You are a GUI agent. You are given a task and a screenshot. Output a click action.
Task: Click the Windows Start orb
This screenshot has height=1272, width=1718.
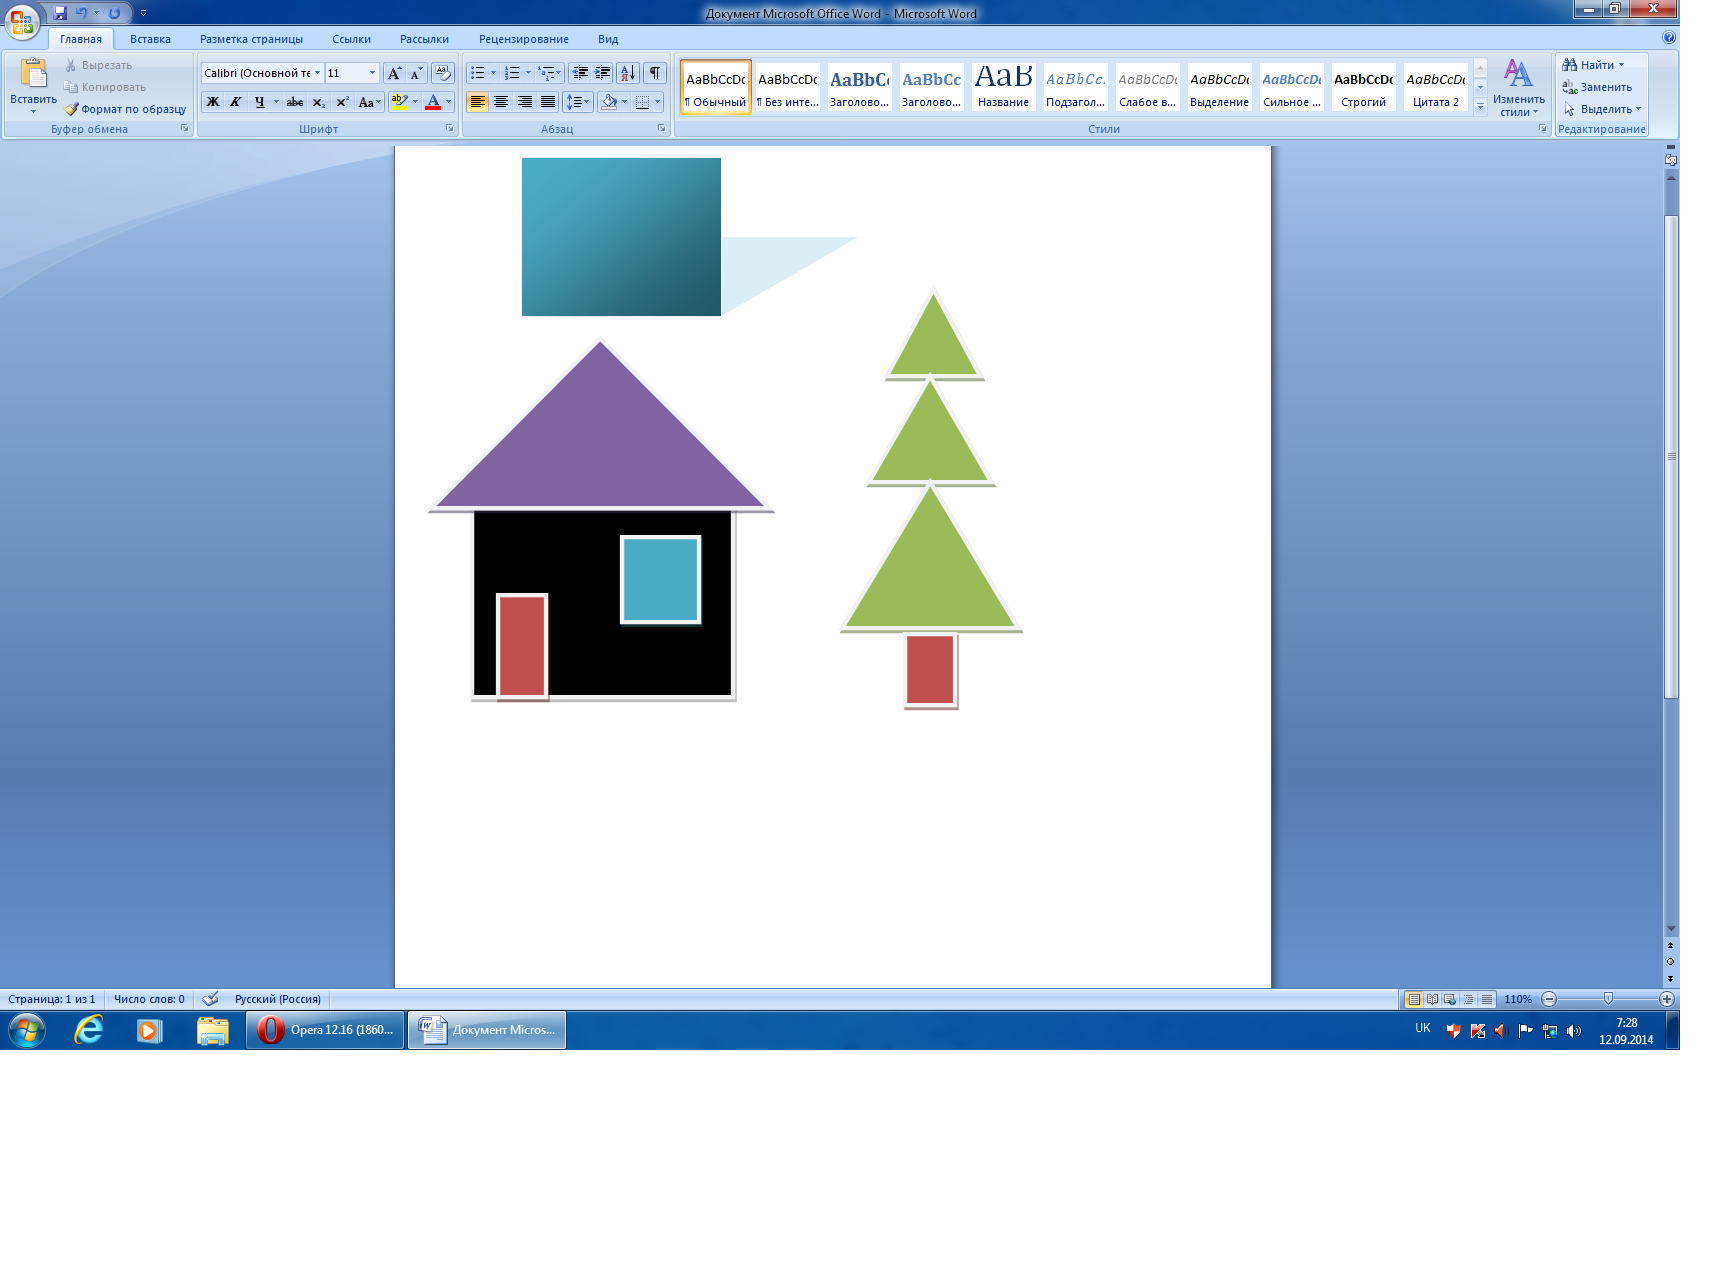[x=27, y=1030]
